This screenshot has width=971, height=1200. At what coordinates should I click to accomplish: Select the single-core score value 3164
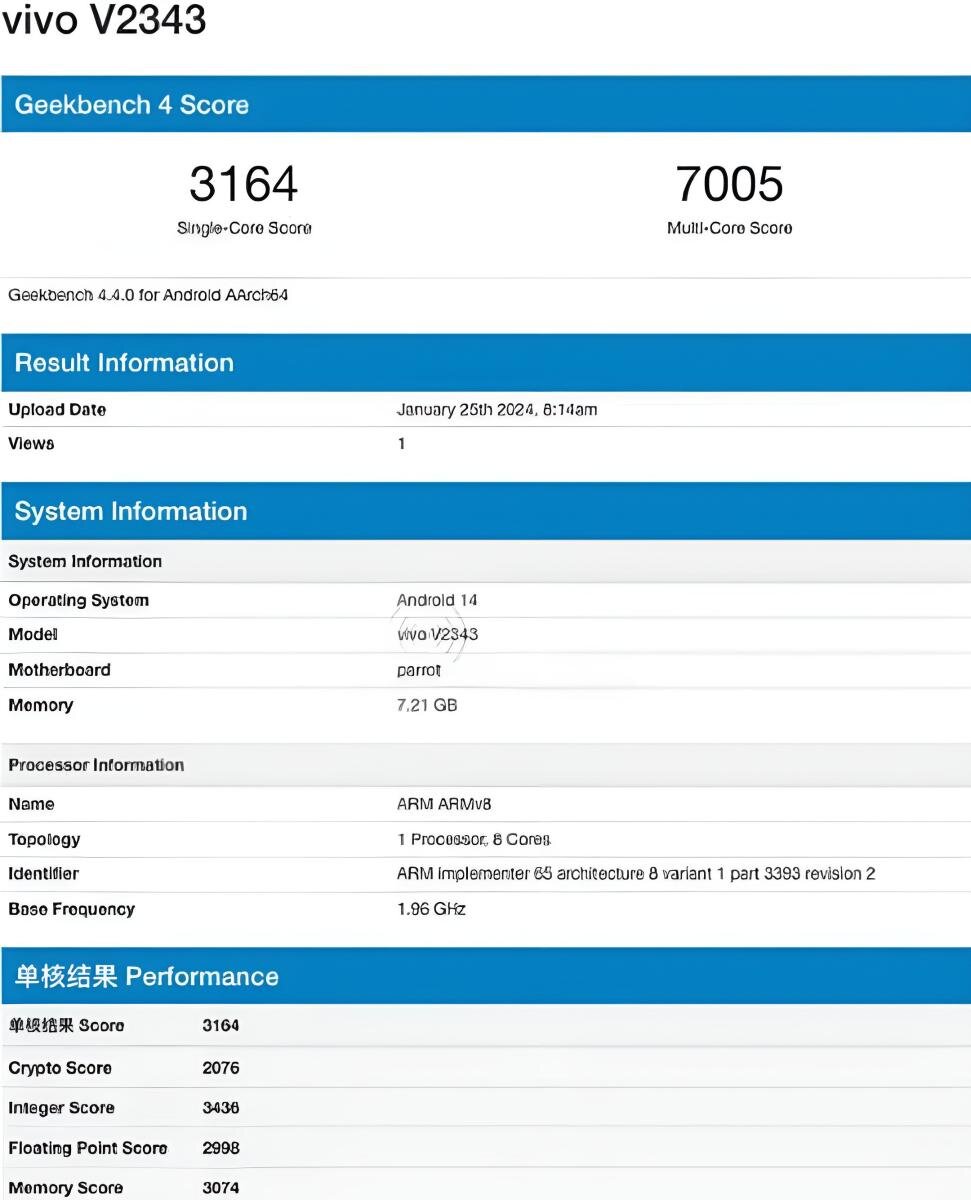click(x=244, y=184)
